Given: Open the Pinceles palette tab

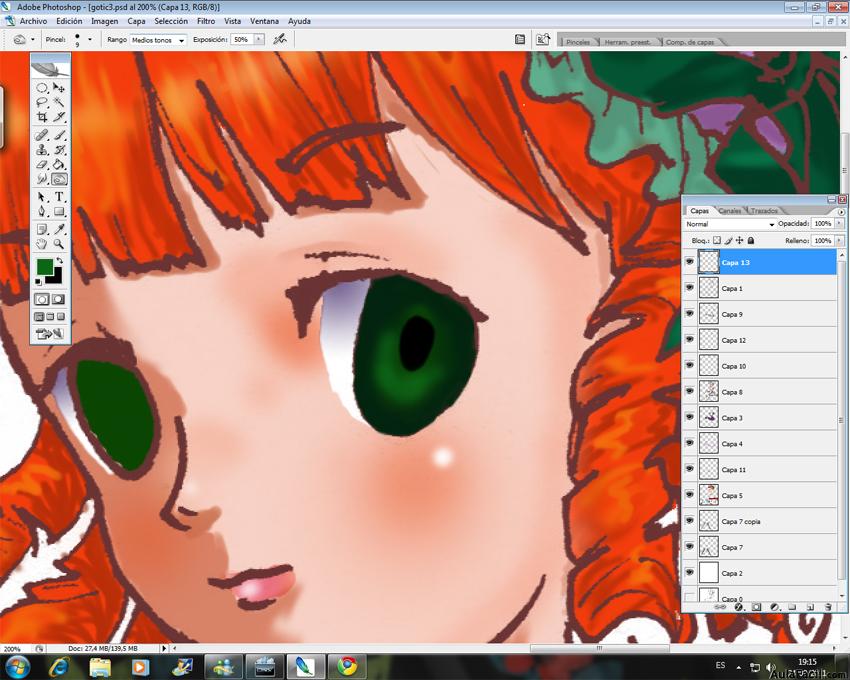Looking at the screenshot, I should 578,42.
